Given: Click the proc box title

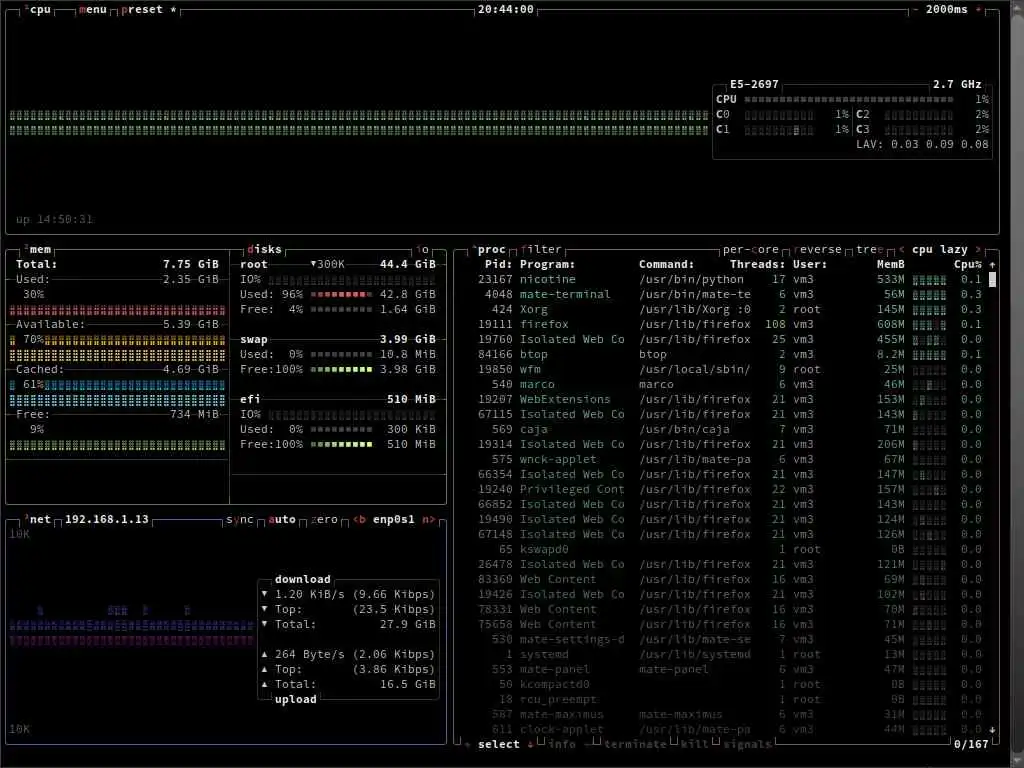Looking at the screenshot, I should pyautogui.click(x=490, y=249).
